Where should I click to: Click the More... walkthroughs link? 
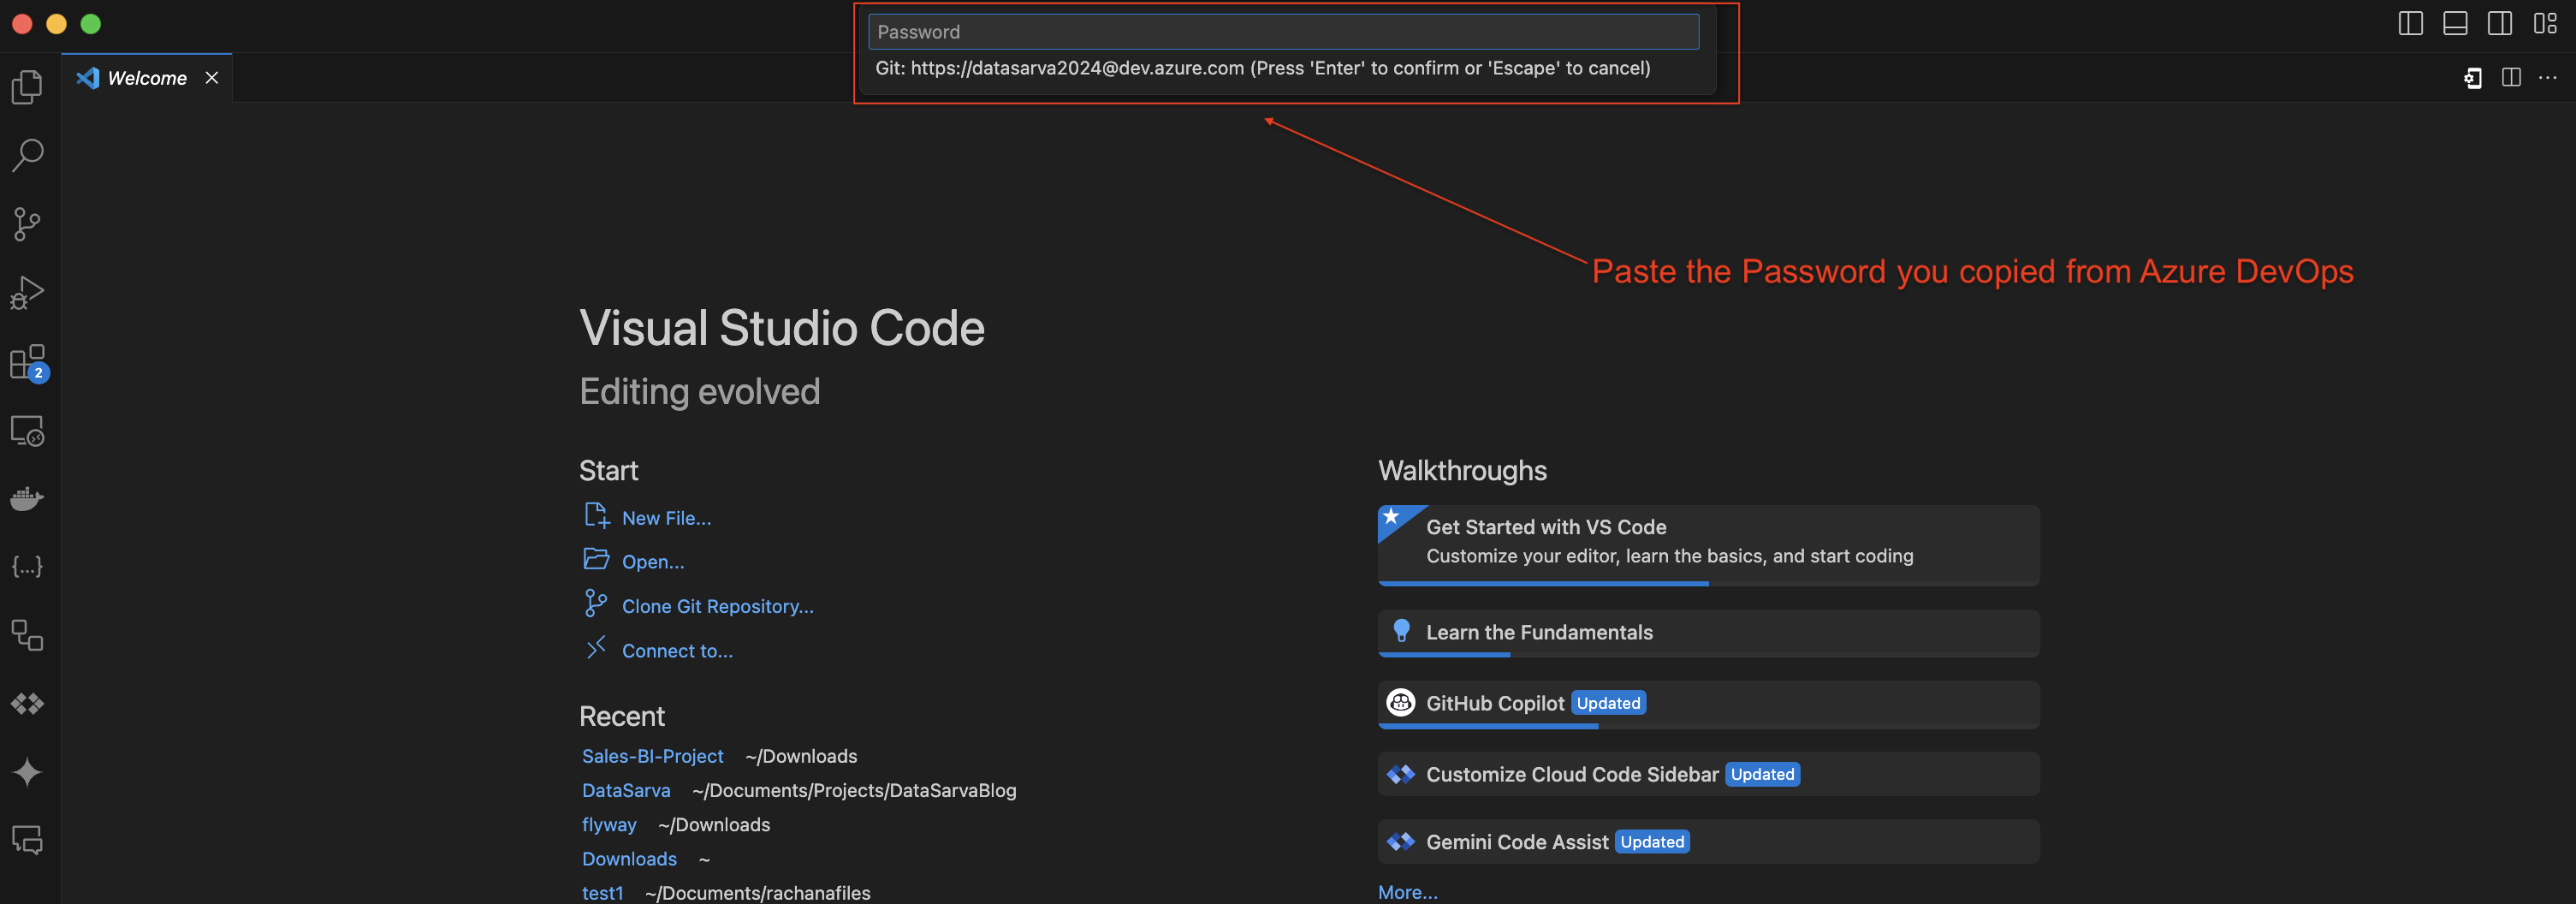point(1407,892)
